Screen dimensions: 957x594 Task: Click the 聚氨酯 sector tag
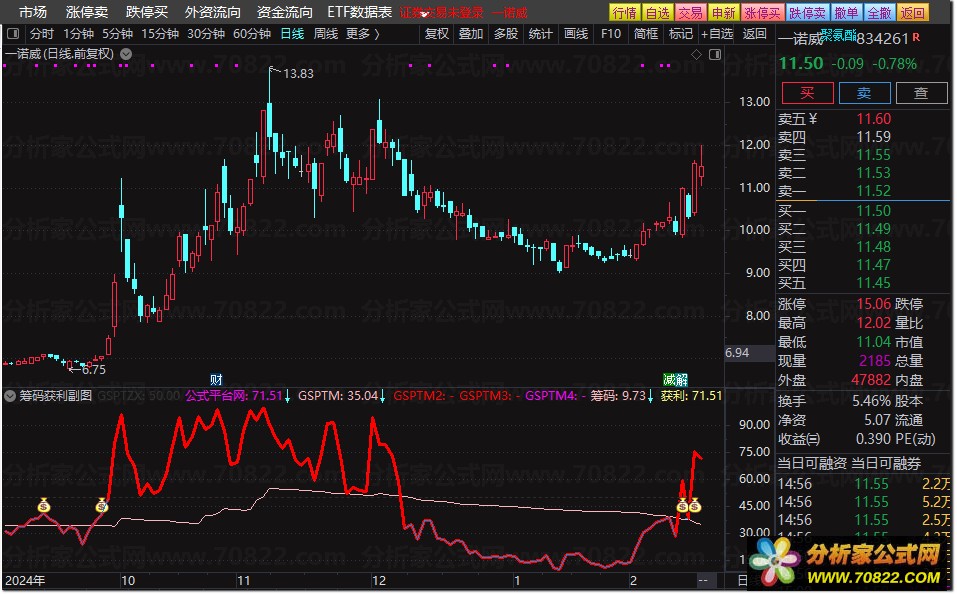tap(838, 35)
